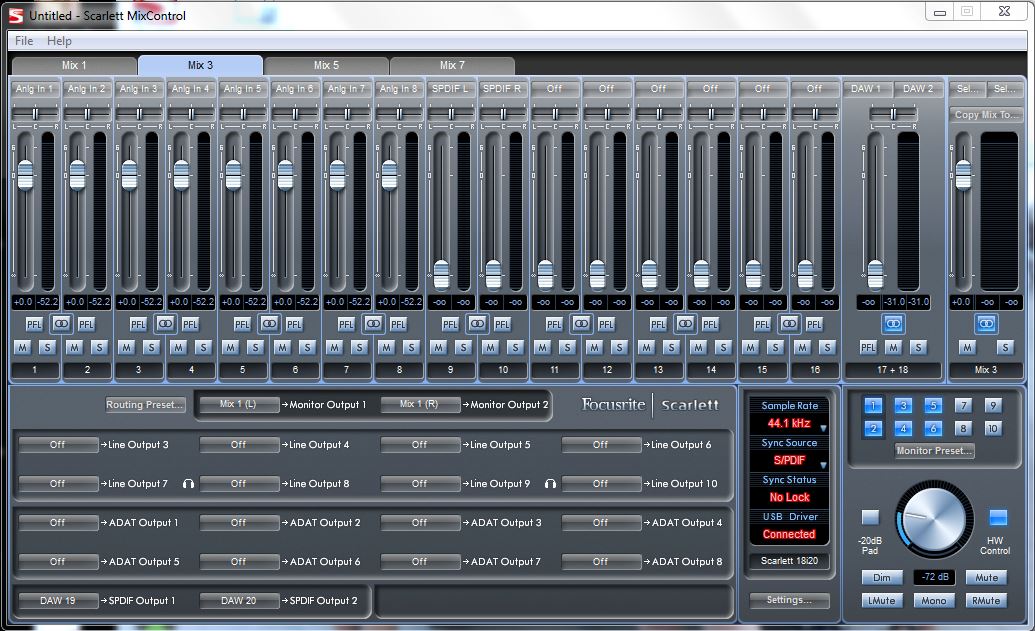Image resolution: width=1035 pixels, height=631 pixels.
Task: Open the Settings dialog button
Action: pos(789,600)
